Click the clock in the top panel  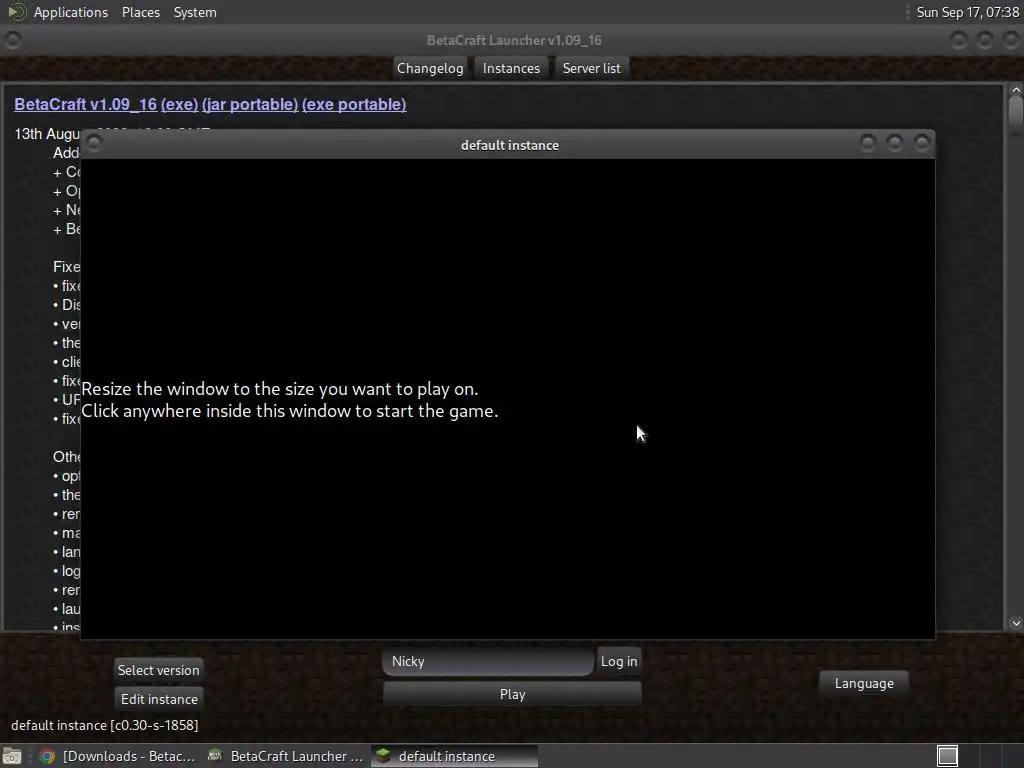967,12
